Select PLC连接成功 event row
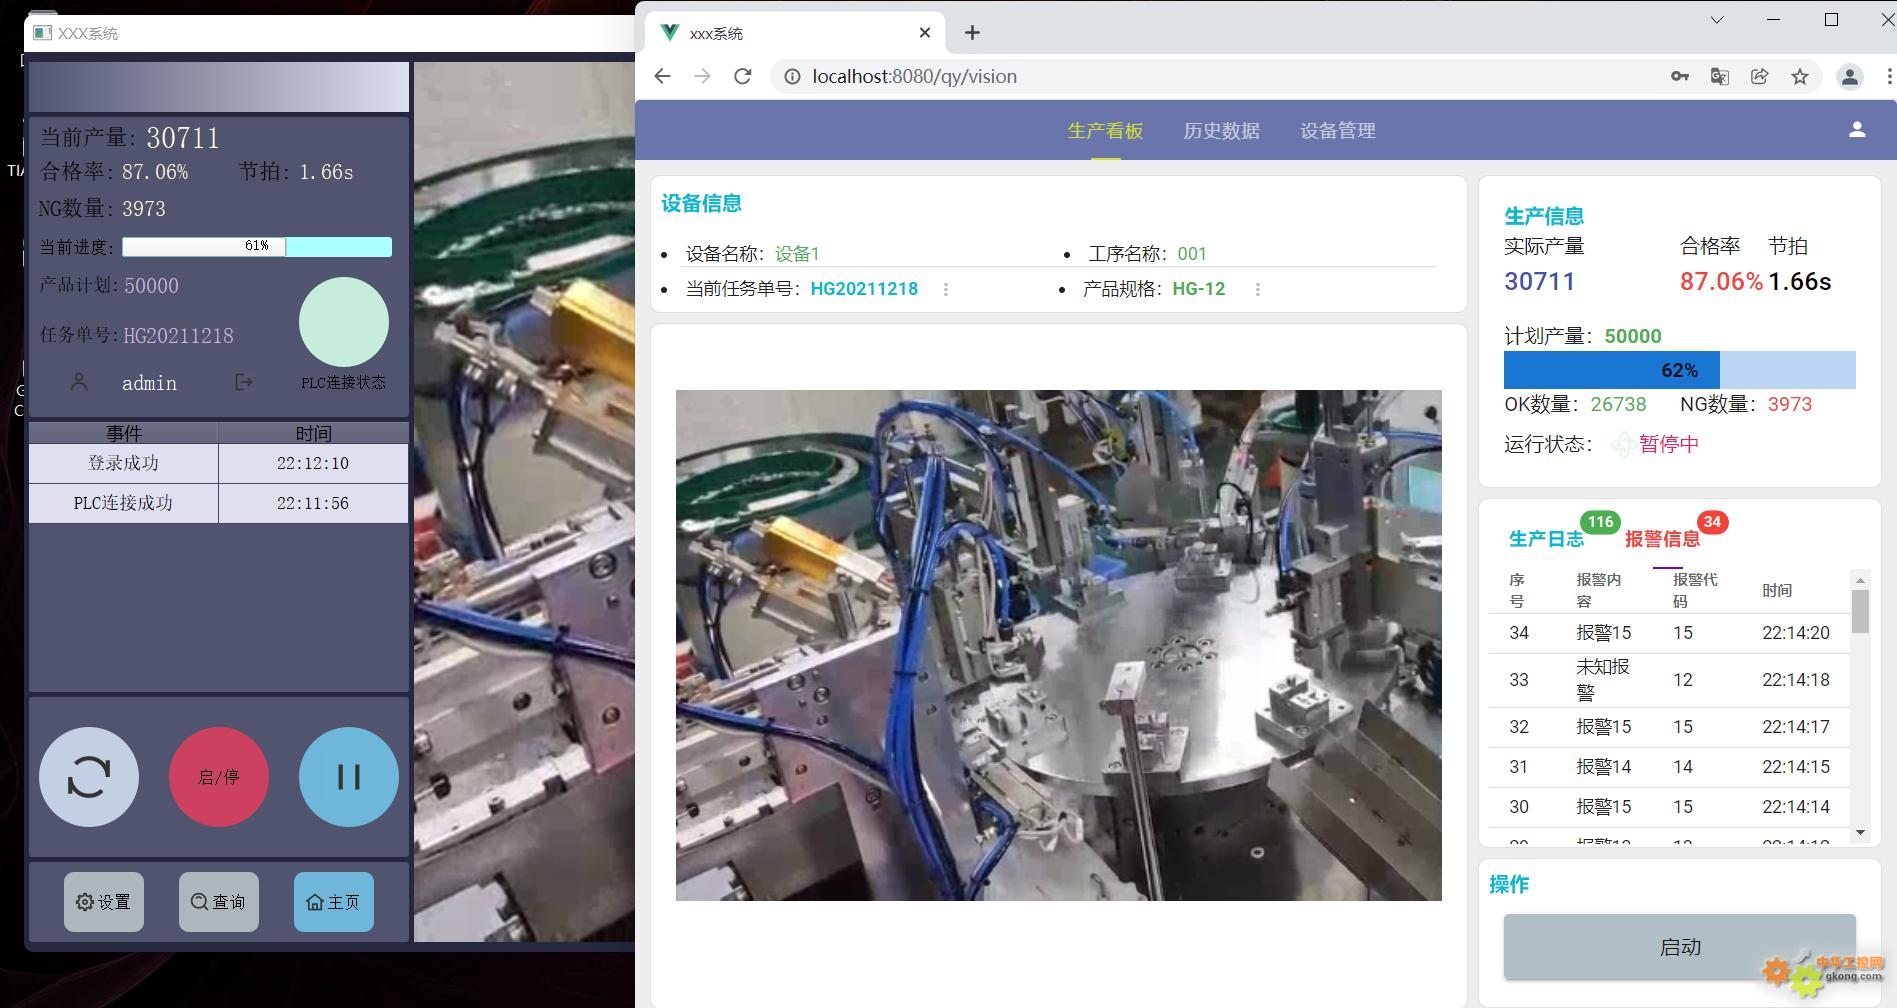The height and width of the screenshot is (1008, 1897). coord(218,503)
